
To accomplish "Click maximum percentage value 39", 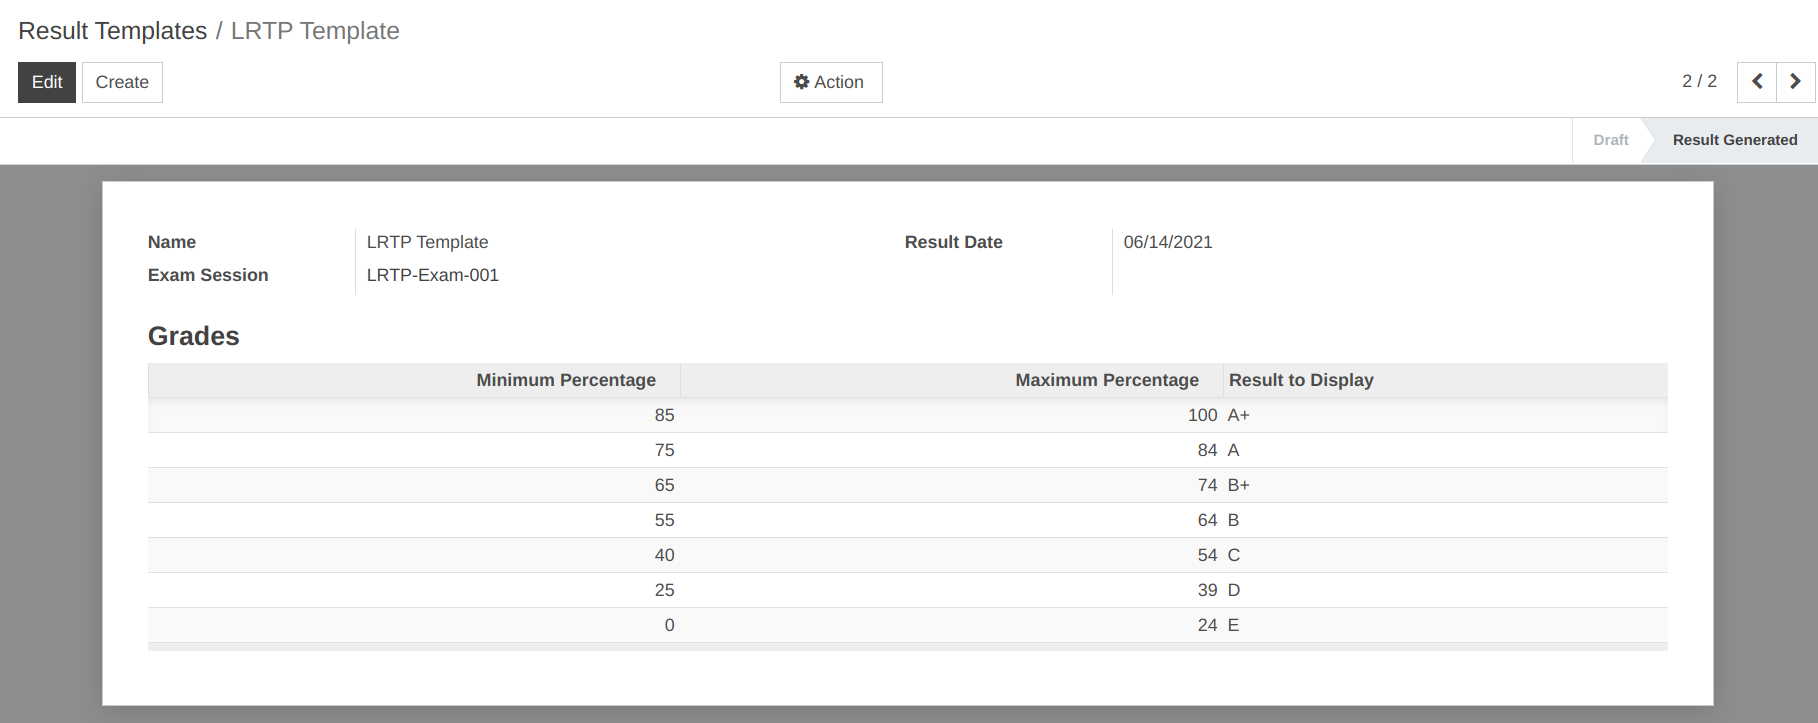I will [x=1207, y=590].
